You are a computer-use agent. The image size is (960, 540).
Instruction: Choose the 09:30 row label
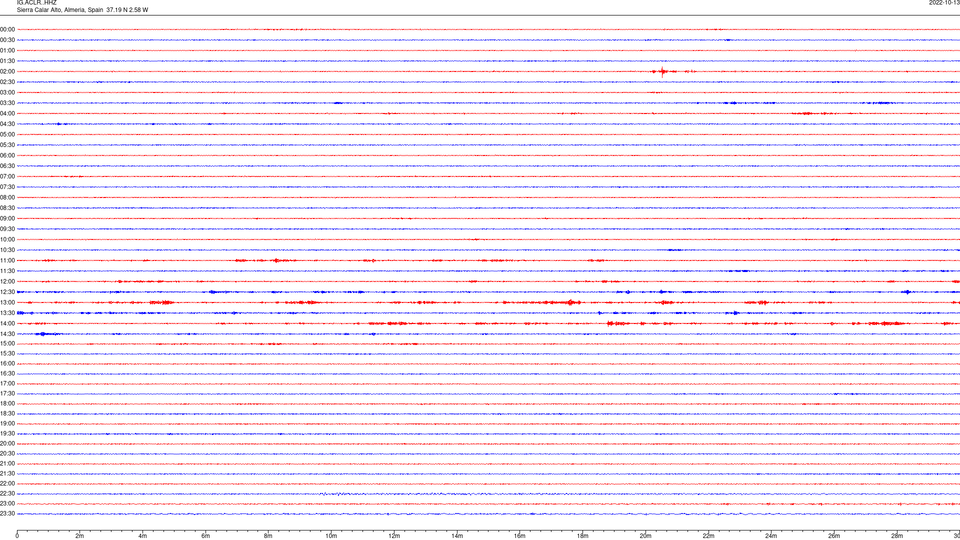click(x=7, y=229)
